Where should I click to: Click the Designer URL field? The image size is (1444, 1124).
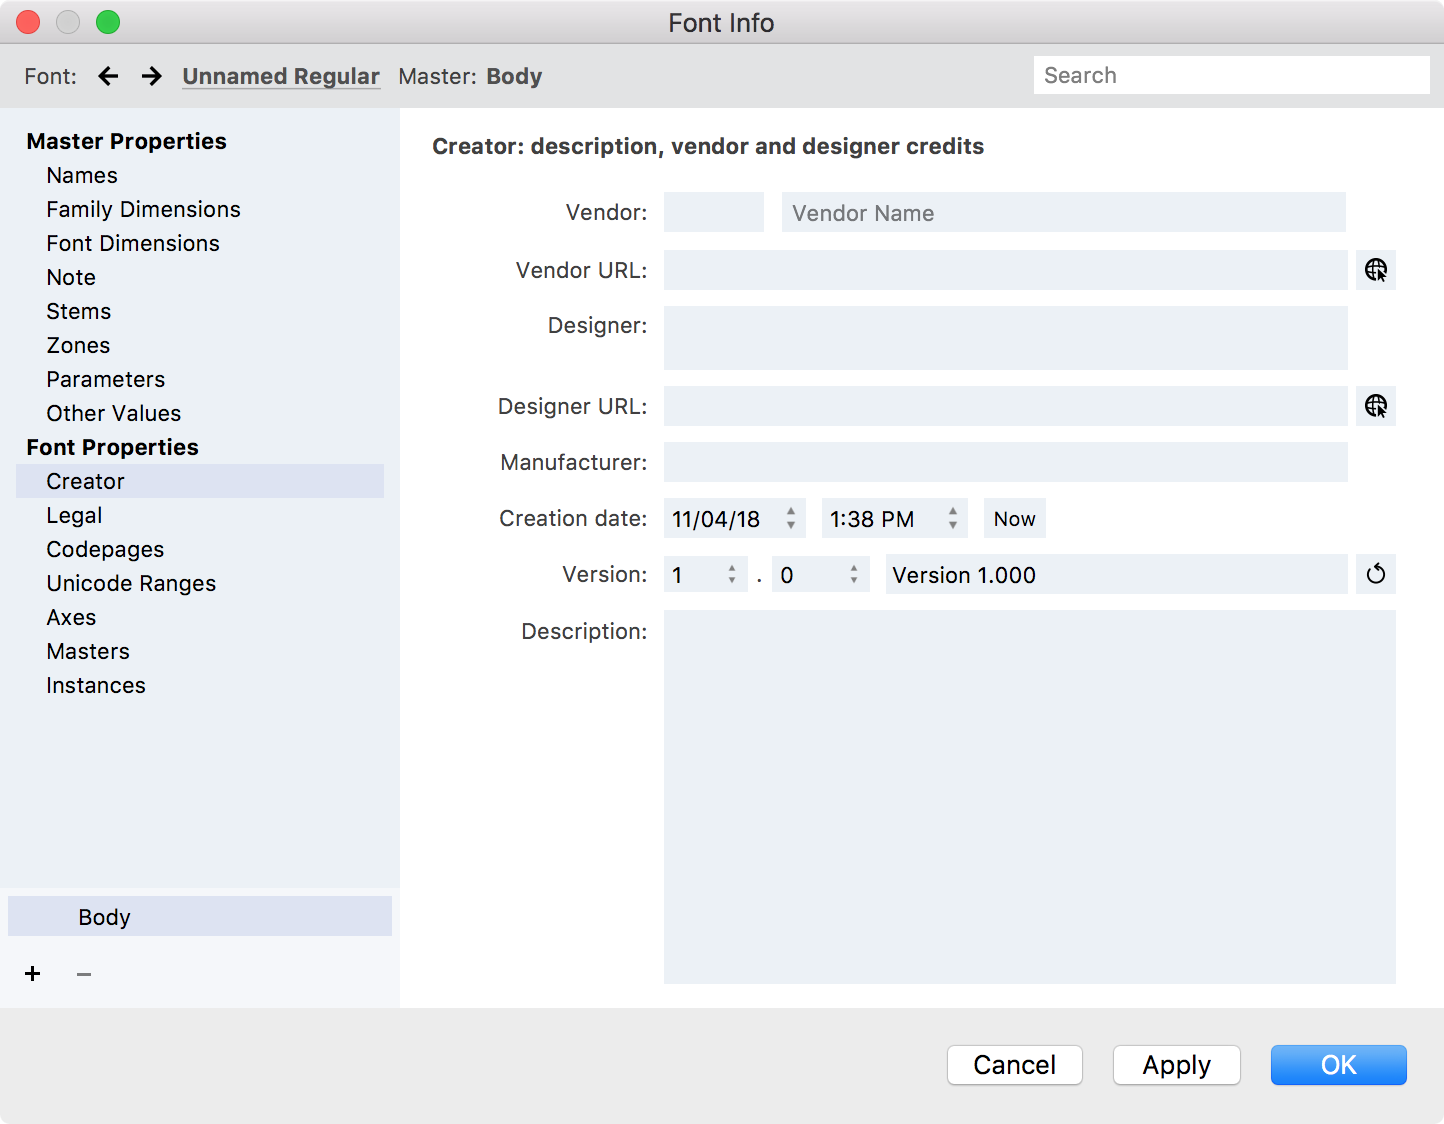pos(1006,406)
